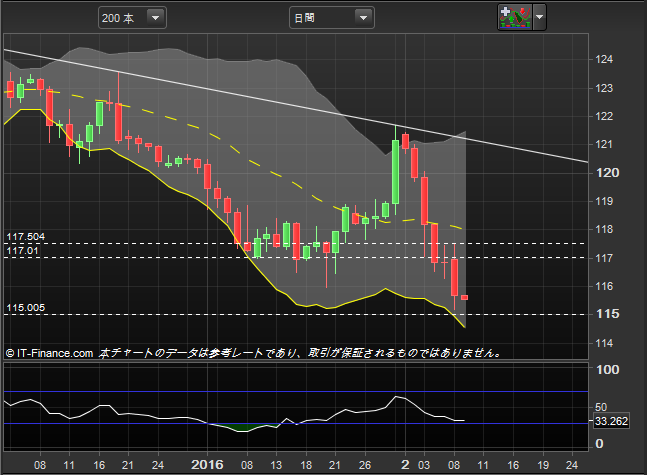The width and height of the screenshot is (647, 475).
Task: Click the 03 date label on time axis
Action: 424,465
